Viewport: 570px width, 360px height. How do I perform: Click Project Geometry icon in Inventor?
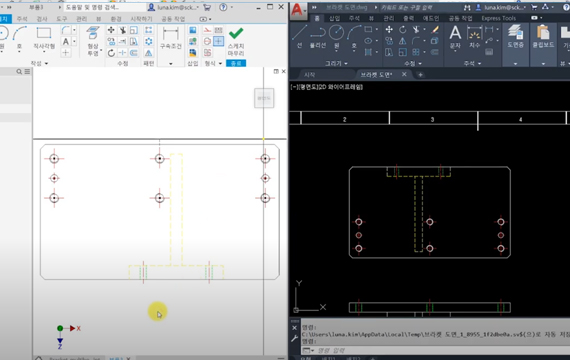click(x=93, y=33)
